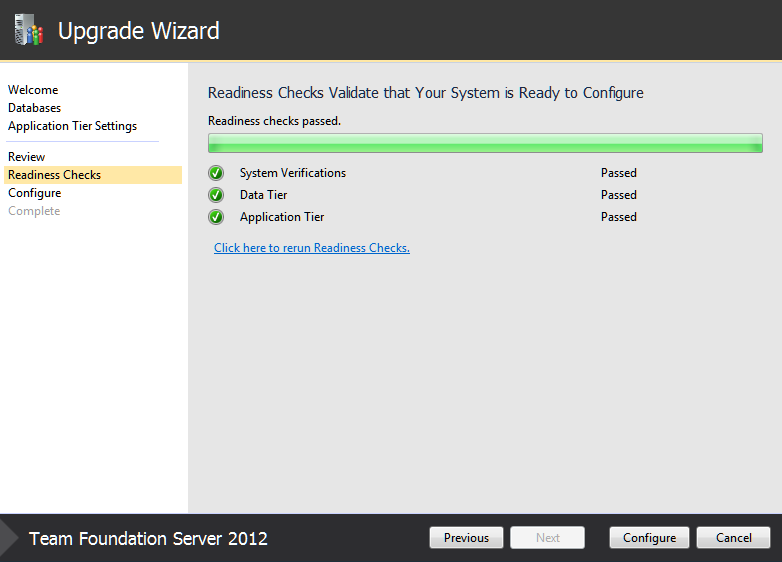Go to the Welcome step

[x=33, y=90]
